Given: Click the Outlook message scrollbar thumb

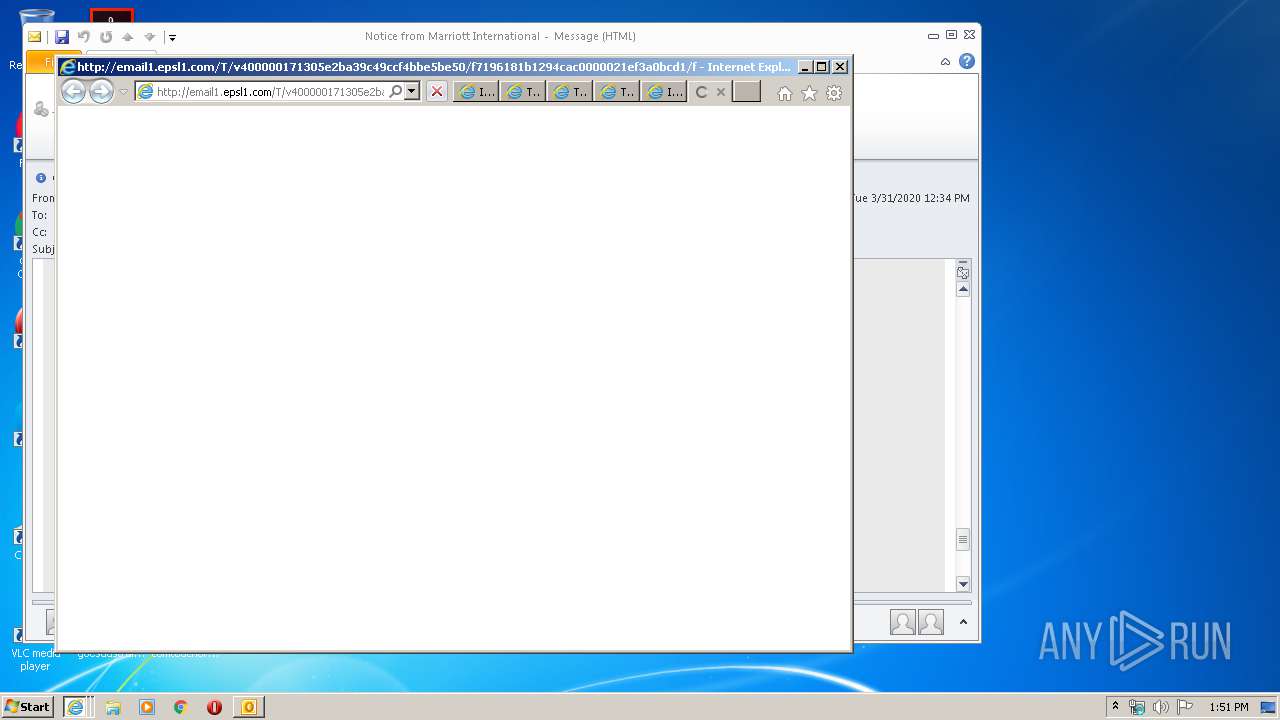Looking at the screenshot, I should [x=963, y=540].
